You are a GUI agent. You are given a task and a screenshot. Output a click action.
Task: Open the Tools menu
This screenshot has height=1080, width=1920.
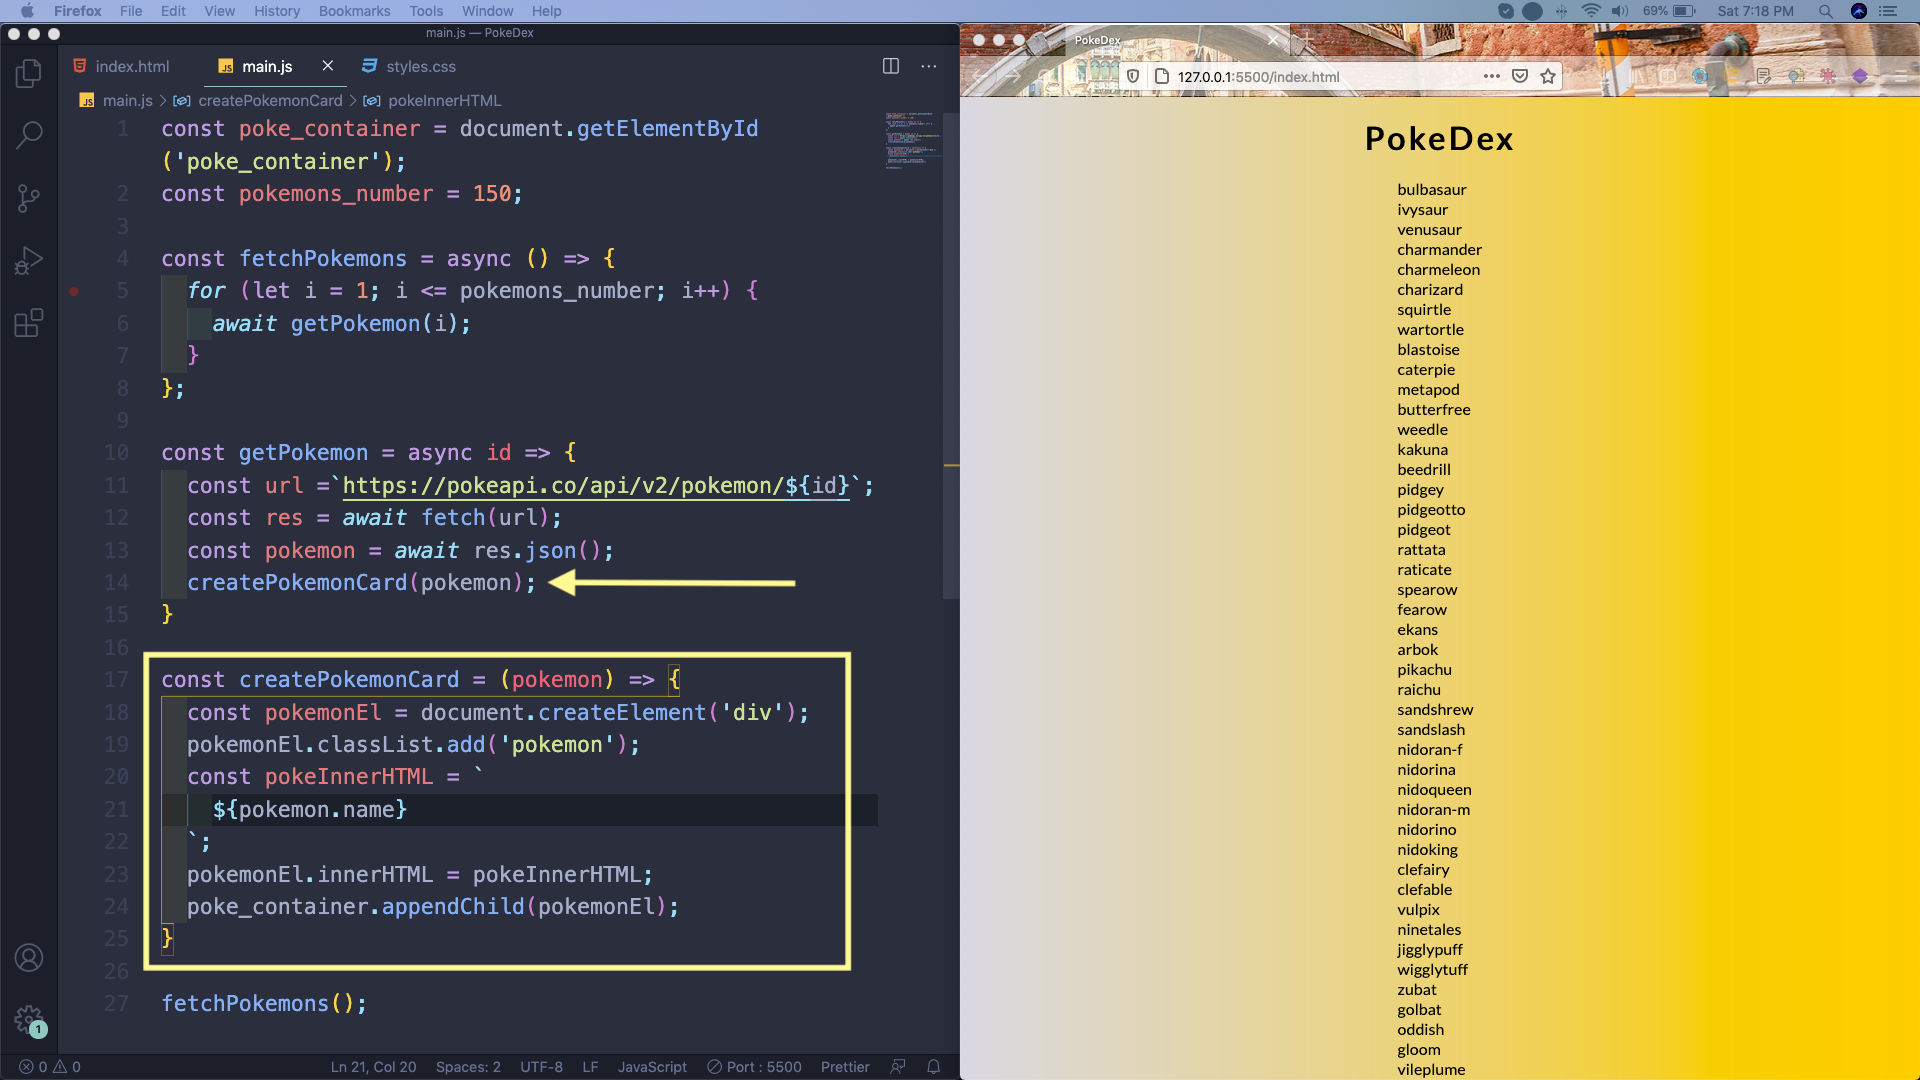(426, 11)
